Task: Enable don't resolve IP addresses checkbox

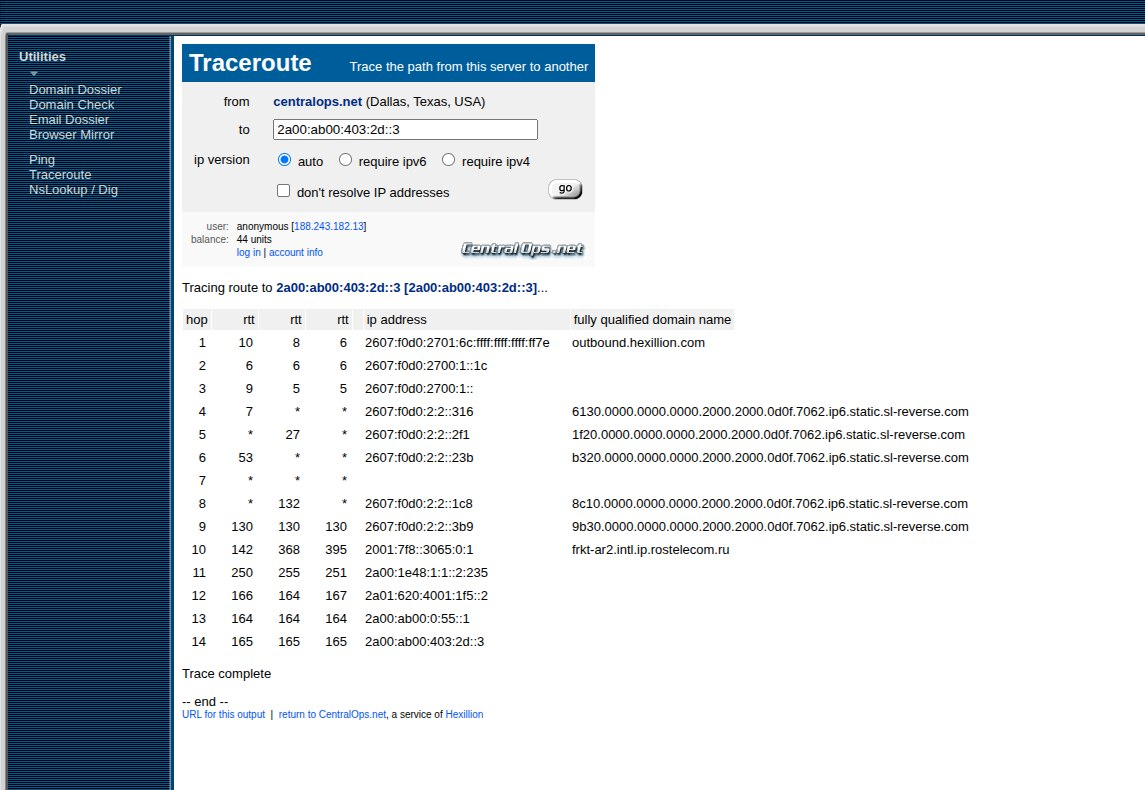Action: point(283,191)
